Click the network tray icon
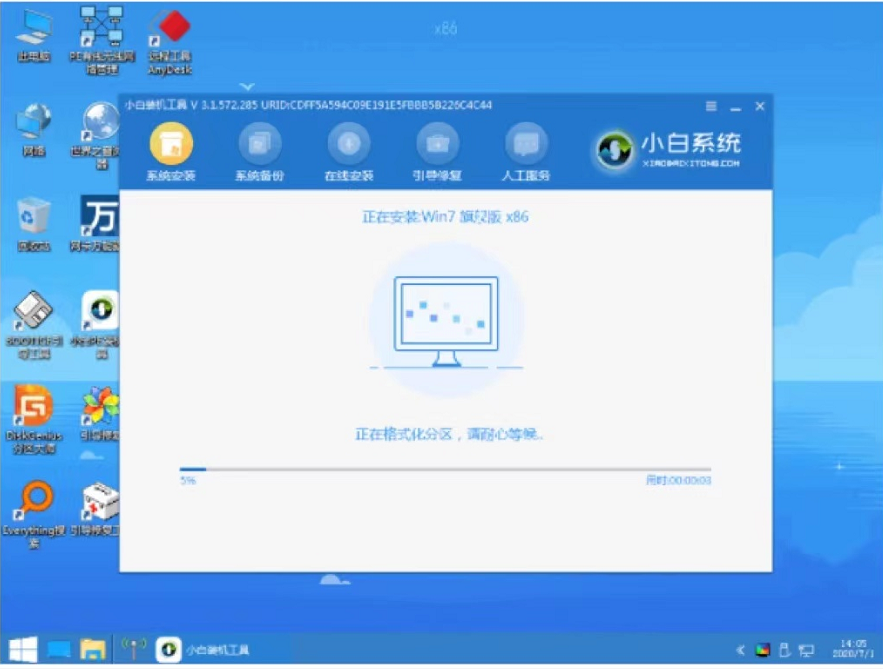Image resolution: width=883 pixels, height=669 pixels. [x=807, y=650]
